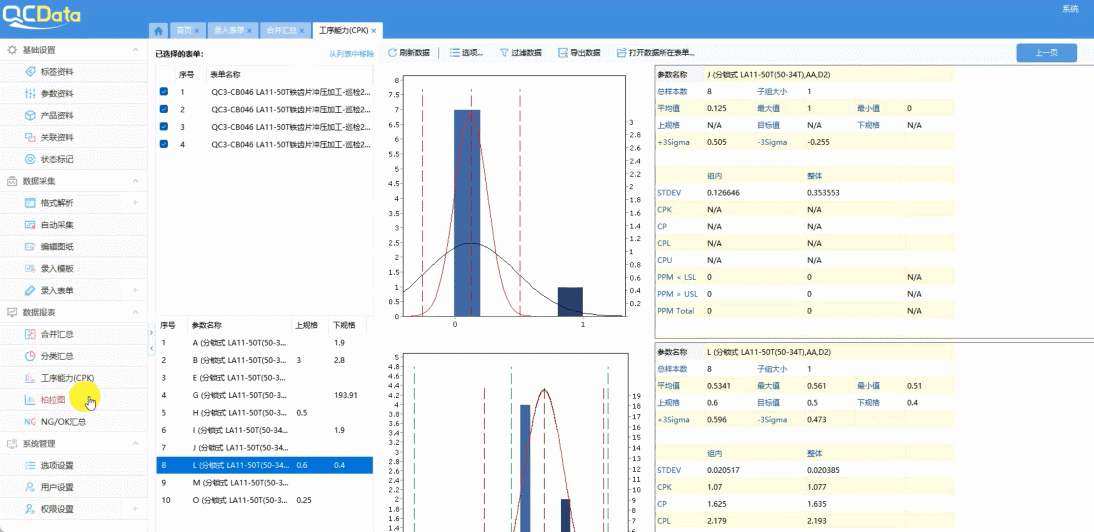This screenshot has width=1094, height=532.
Task: Uncheck the checkbox for form row 1
Action: click(164, 92)
